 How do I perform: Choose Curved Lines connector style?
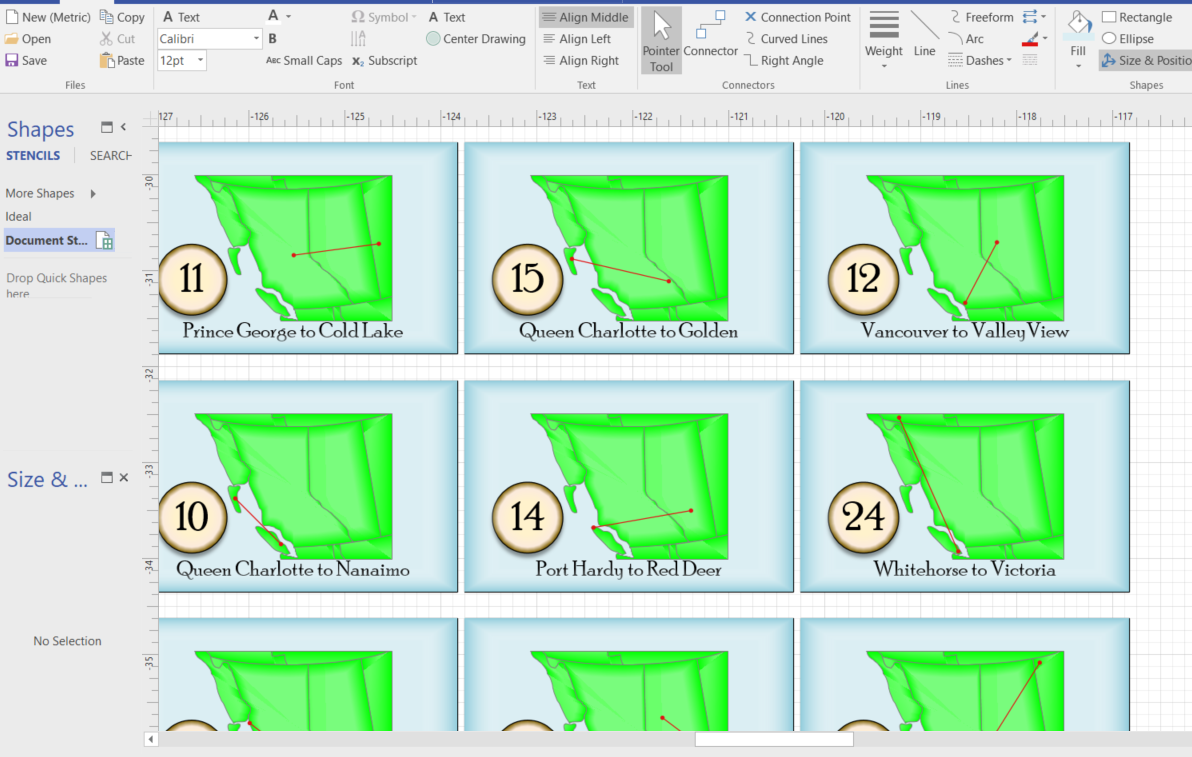point(786,39)
